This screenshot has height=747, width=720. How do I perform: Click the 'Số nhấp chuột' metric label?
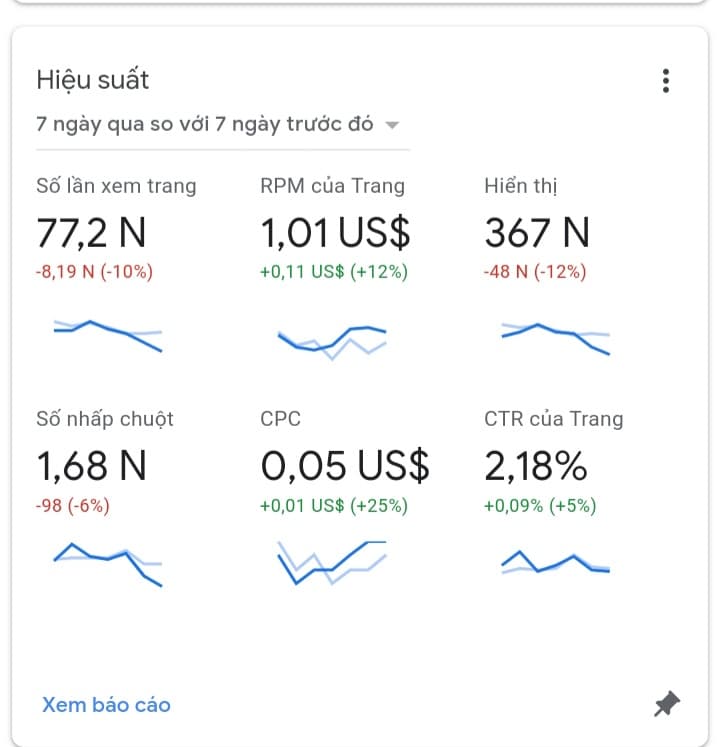click(x=105, y=419)
